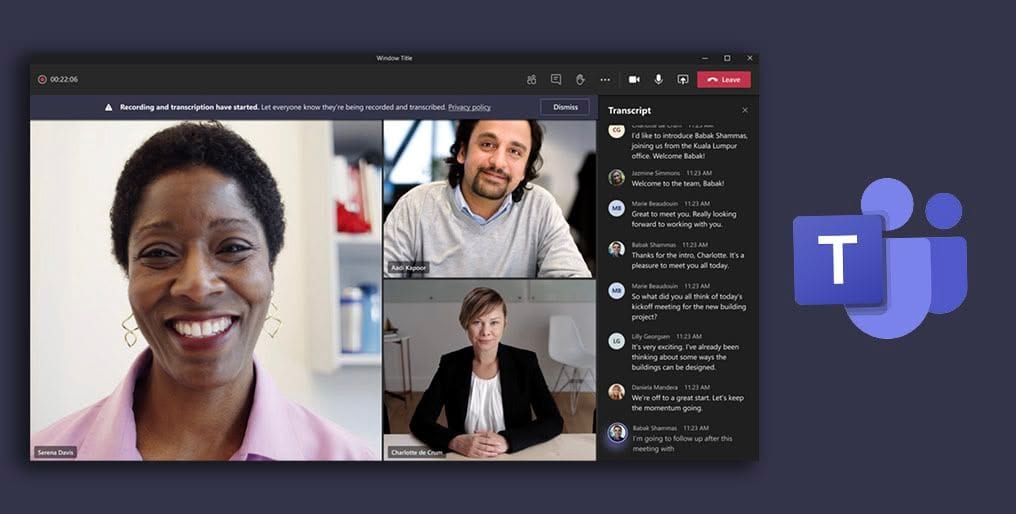Open the More actions ellipsis menu
Viewport: 1016px width, 514px height.
tap(605, 79)
